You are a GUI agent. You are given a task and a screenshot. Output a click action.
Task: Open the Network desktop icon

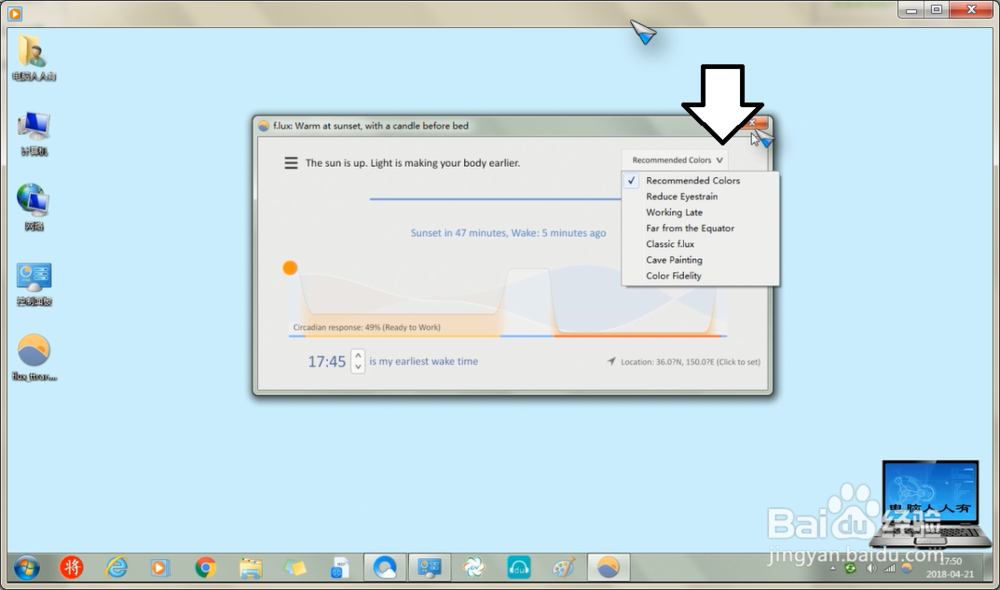[x=34, y=208]
